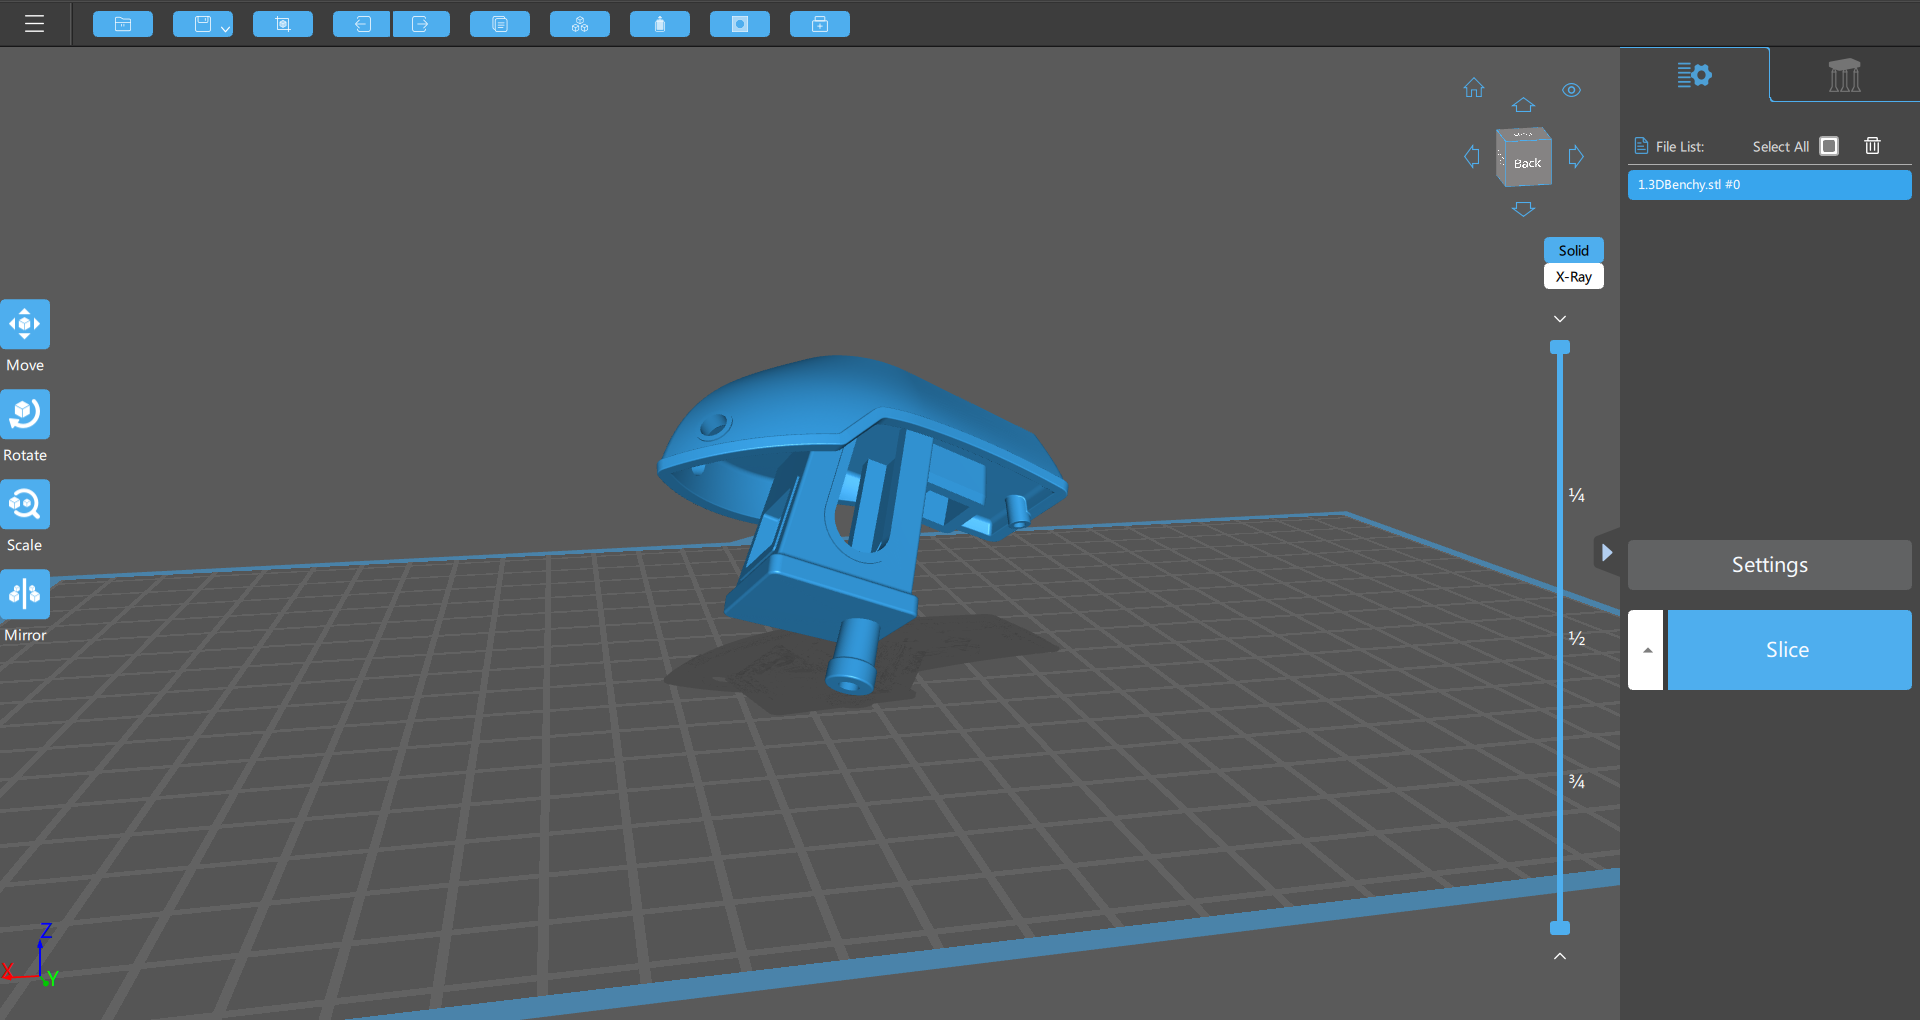
Task: Click the open file folder icon
Action: pyautogui.click(x=123, y=24)
